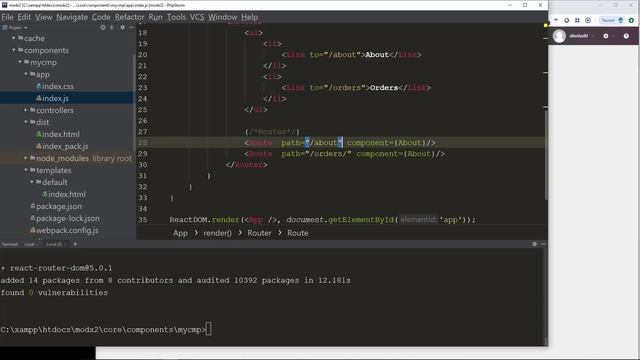This screenshot has height=360, width=640.
Task: Click the App breadcrumb
Action: [180, 233]
